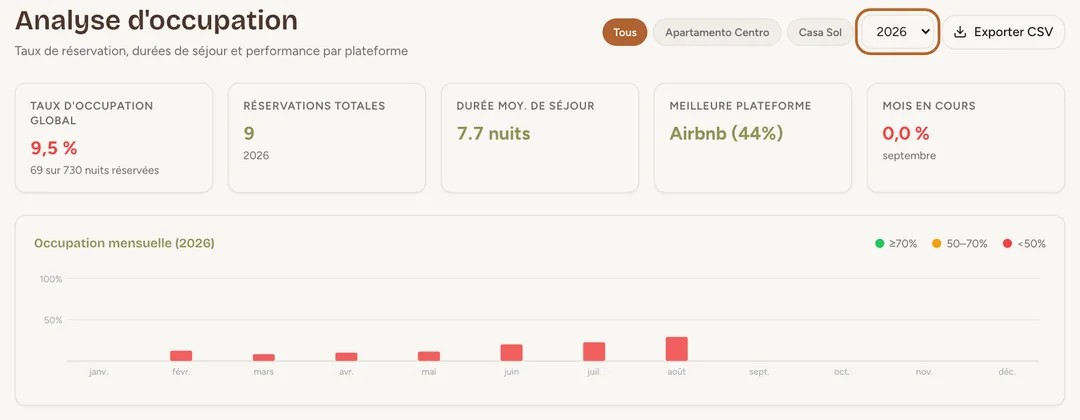Click the green ≥70% legend dot
The height and width of the screenshot is (420, 1080).
880,243
